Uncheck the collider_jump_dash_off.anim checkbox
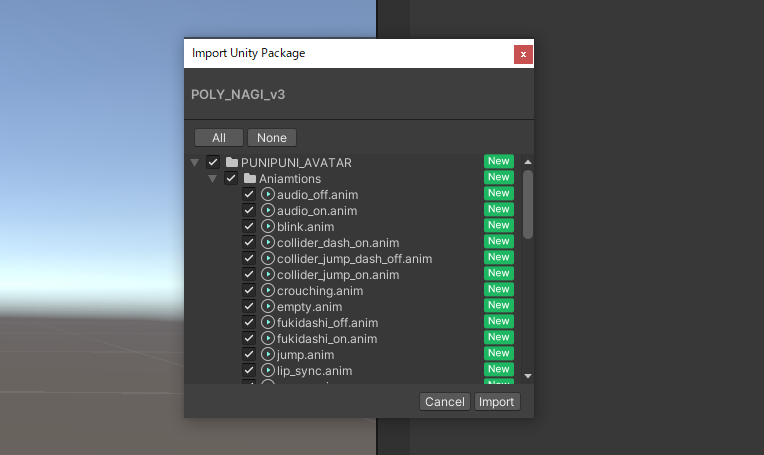Image resolution: width=764 pixels, height=455 pixels. pos(249,258)
